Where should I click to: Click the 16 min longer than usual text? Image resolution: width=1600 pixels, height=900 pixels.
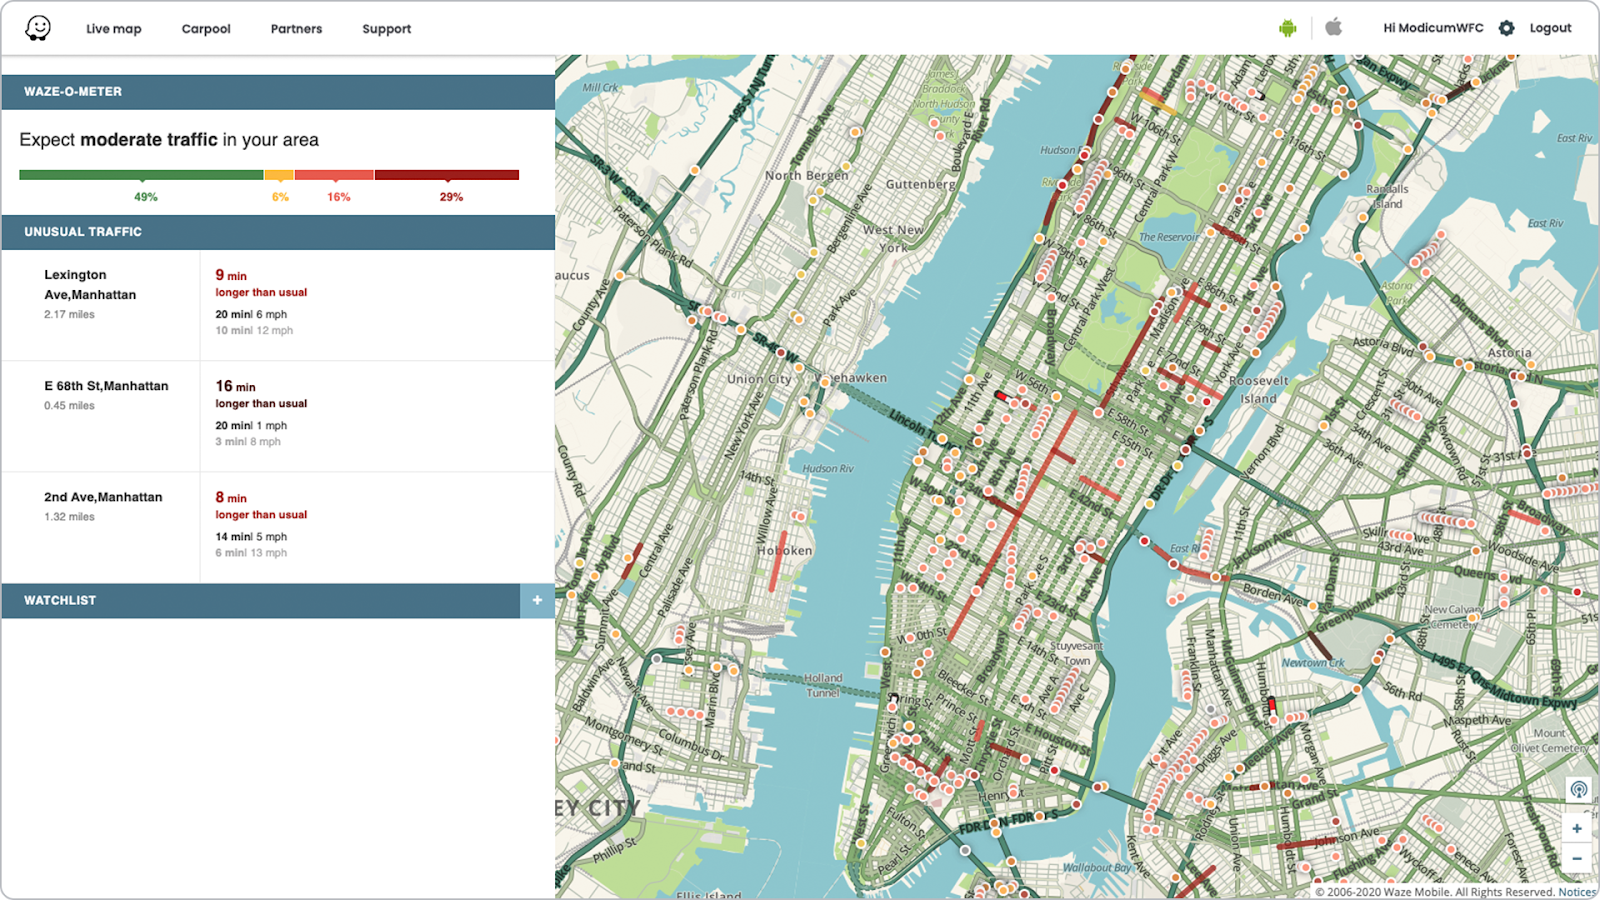[x=261, y=394]
